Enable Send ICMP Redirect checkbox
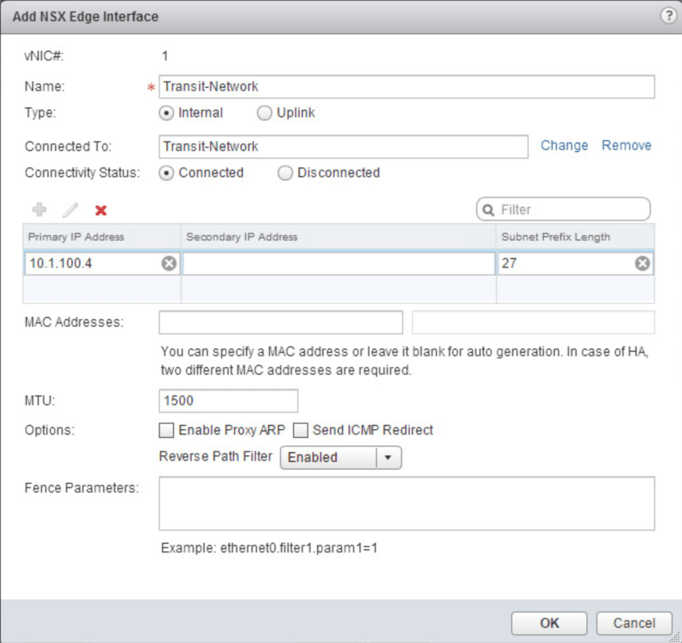The image size is (682, 643). (300, 430)
